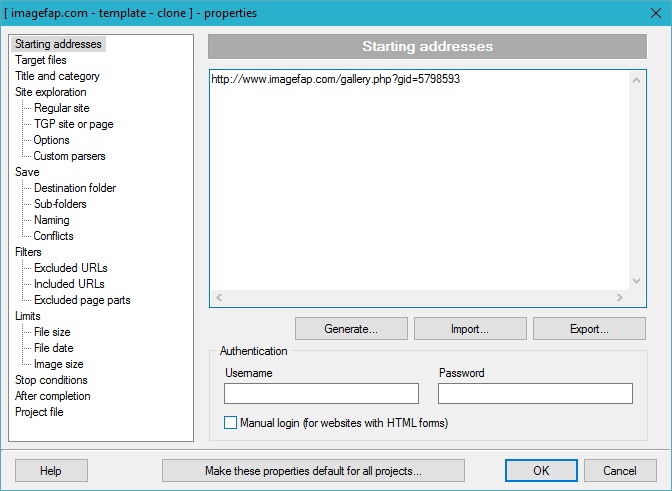Screen dimensions: 672x491
Task: Click the Generate... button
Action: [x=351, y=329]
